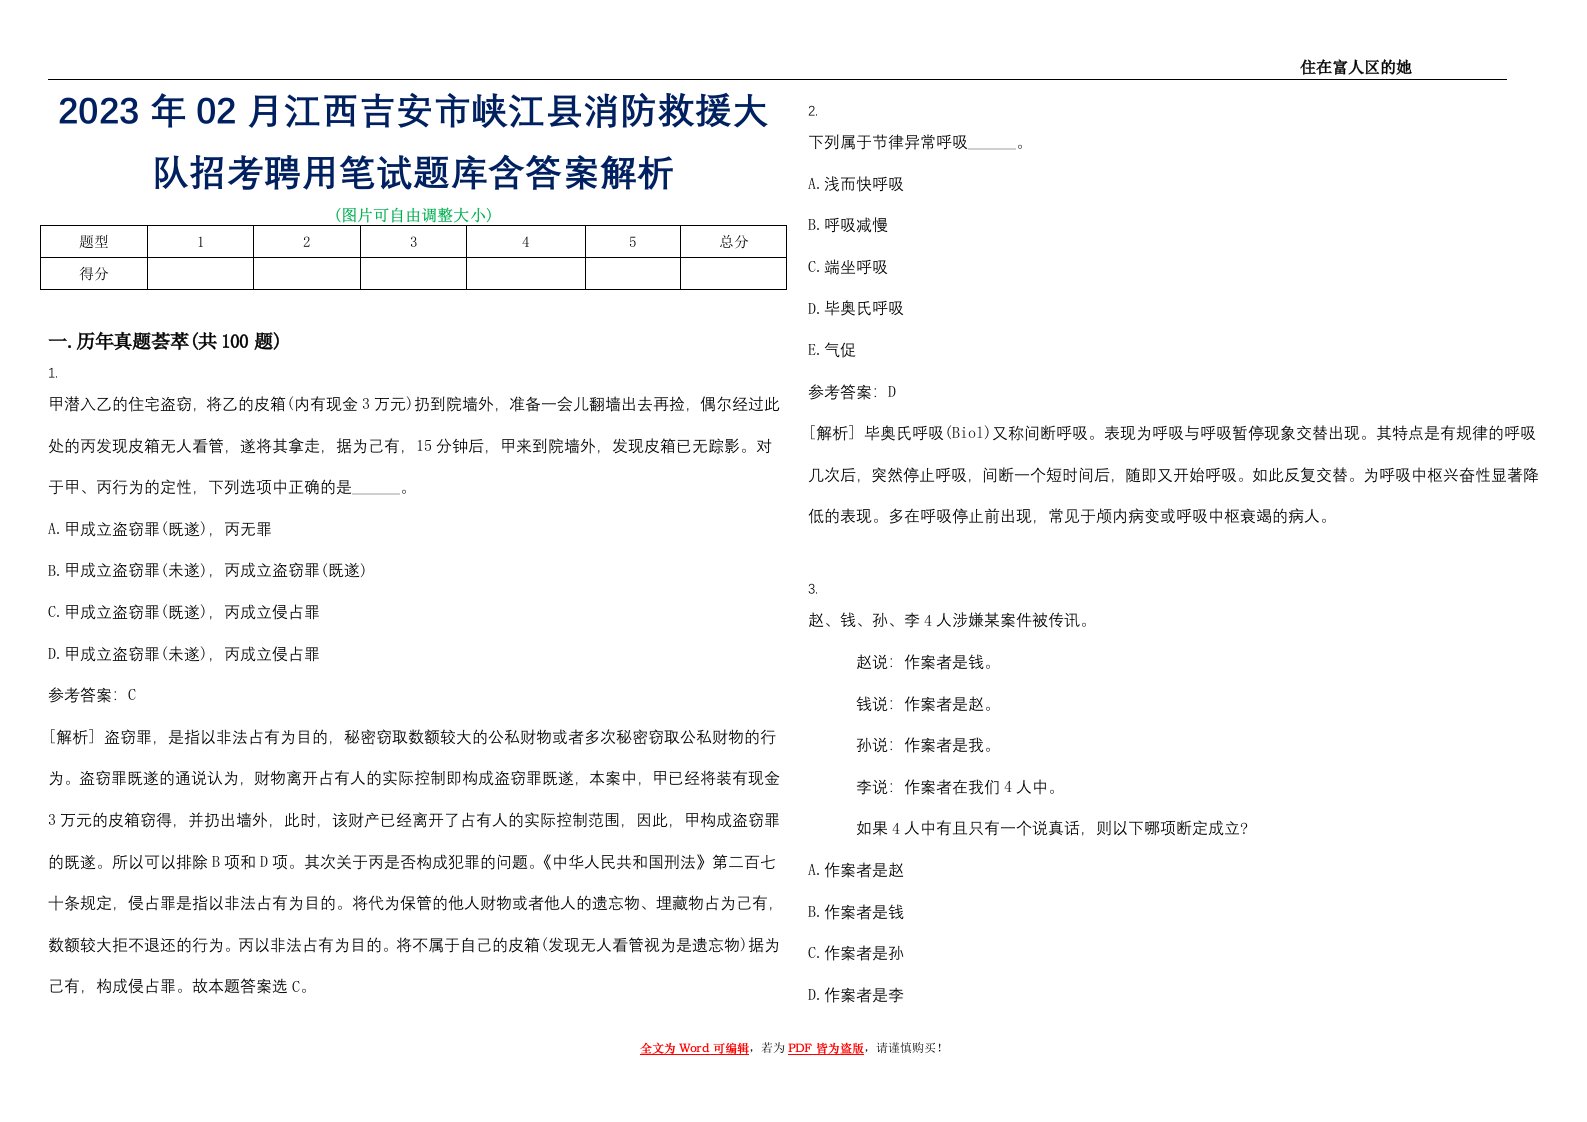Open the footer link '全文为Word可编辑'
Viewport: 1587px width, 1122px height.
pos(694,1048)
